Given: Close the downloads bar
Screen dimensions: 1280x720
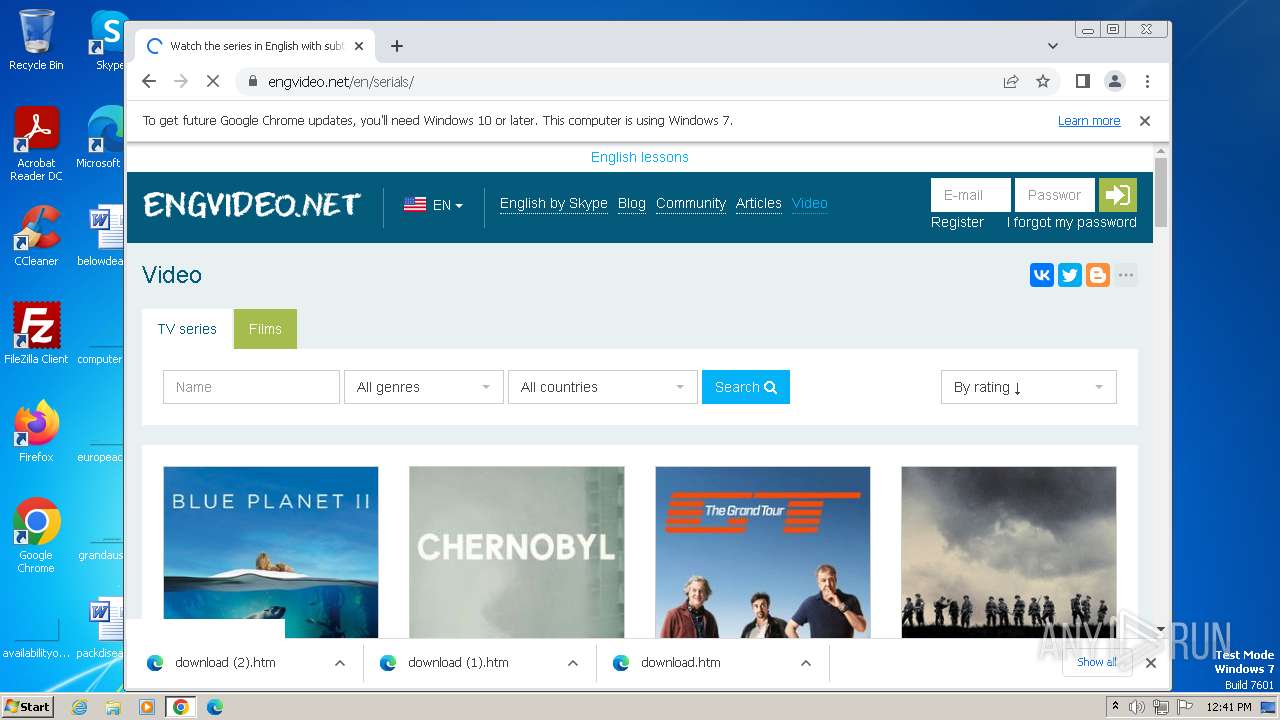Looking at the screenshot, I should (1151, 663).
